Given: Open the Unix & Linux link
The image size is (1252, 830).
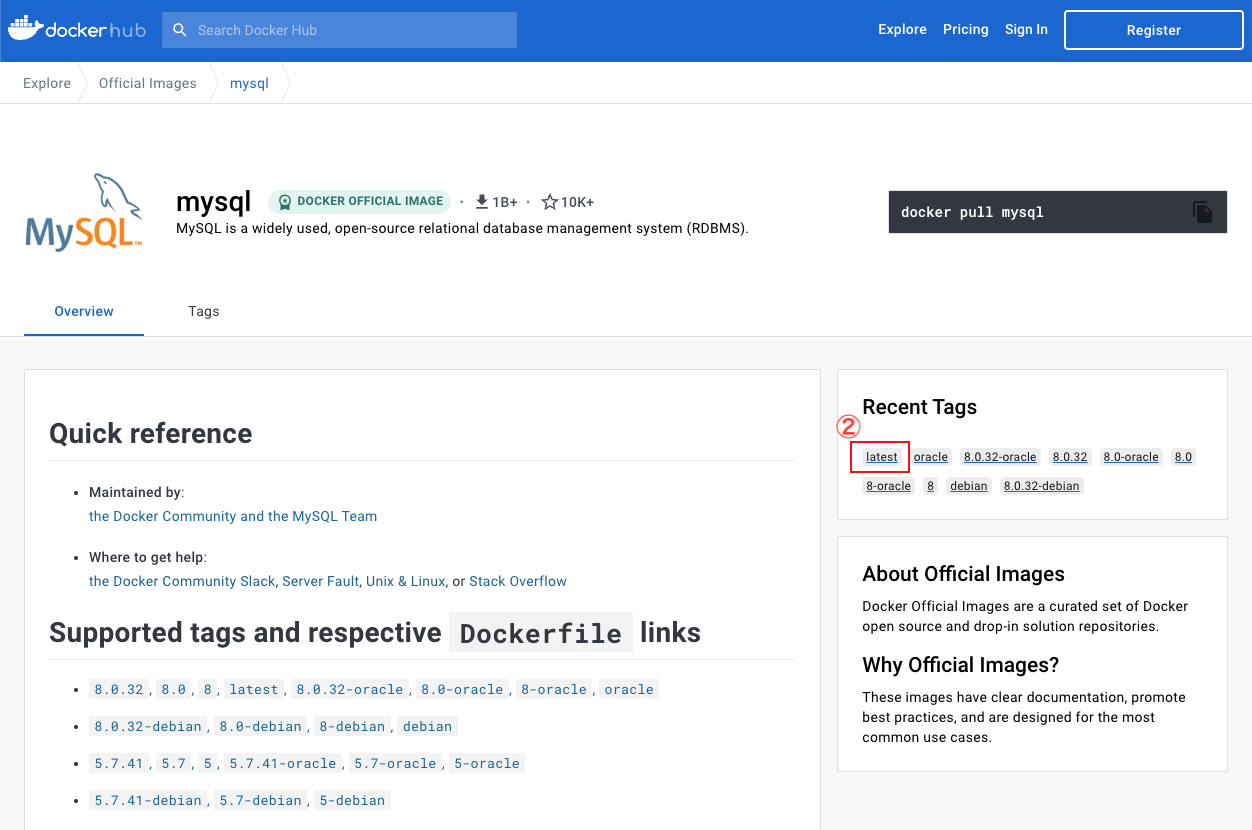Looking at the screenshot, I should point(405,581).
